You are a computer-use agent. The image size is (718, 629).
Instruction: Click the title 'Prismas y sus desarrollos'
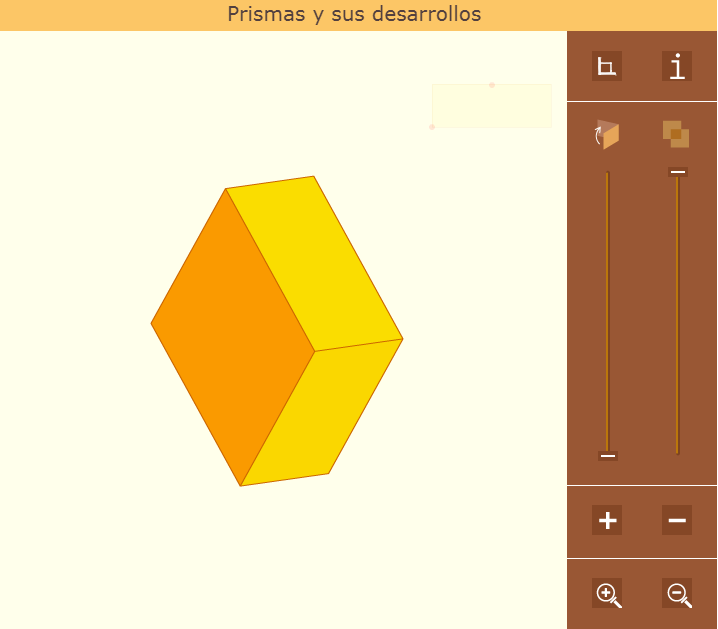pos(354,15)
